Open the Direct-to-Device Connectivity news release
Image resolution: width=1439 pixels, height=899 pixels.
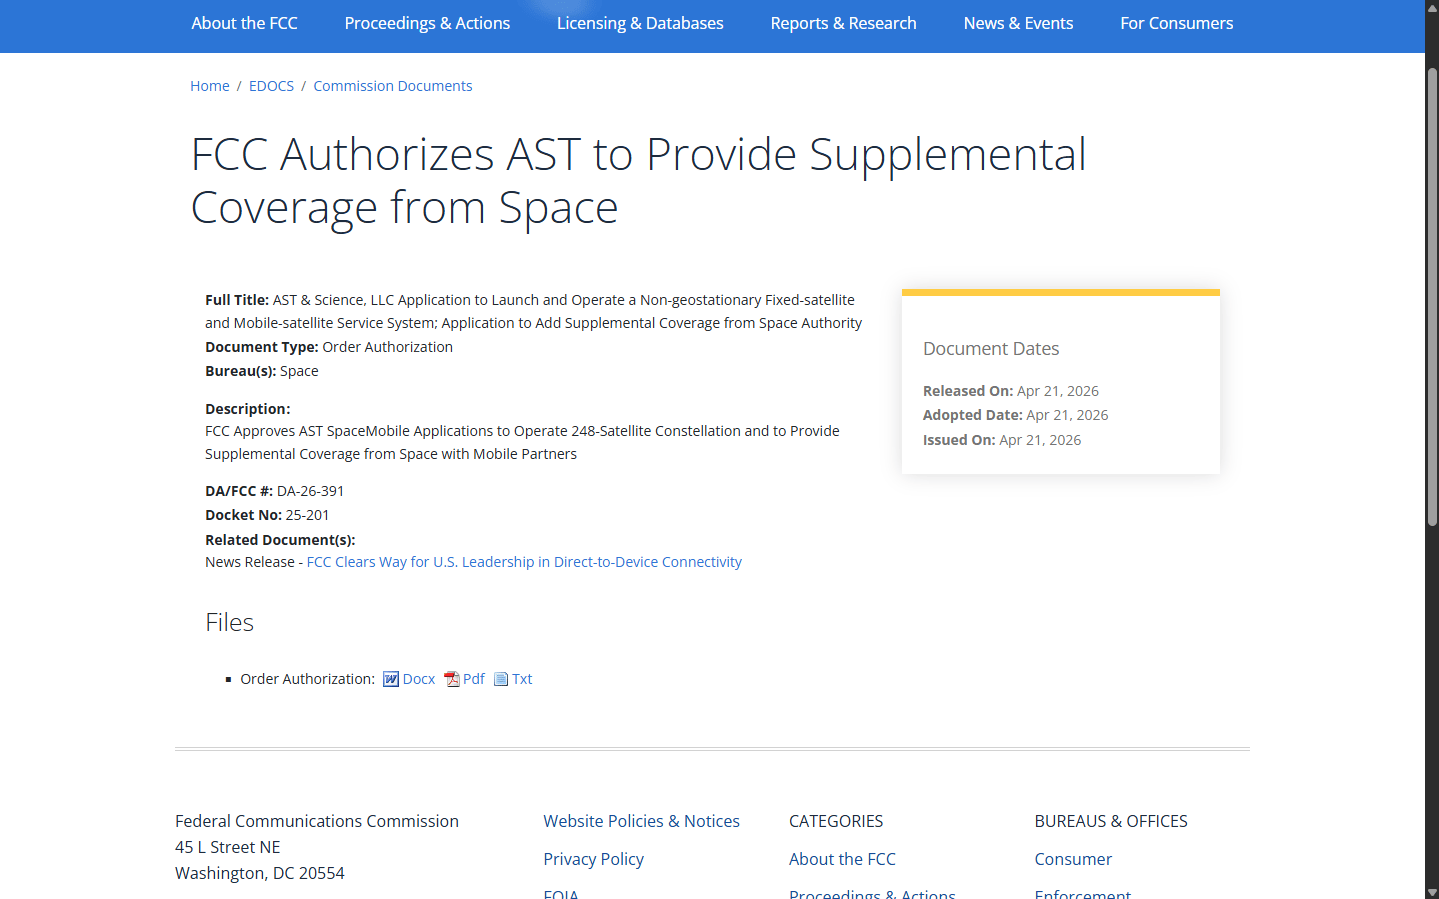coord(524,562)
